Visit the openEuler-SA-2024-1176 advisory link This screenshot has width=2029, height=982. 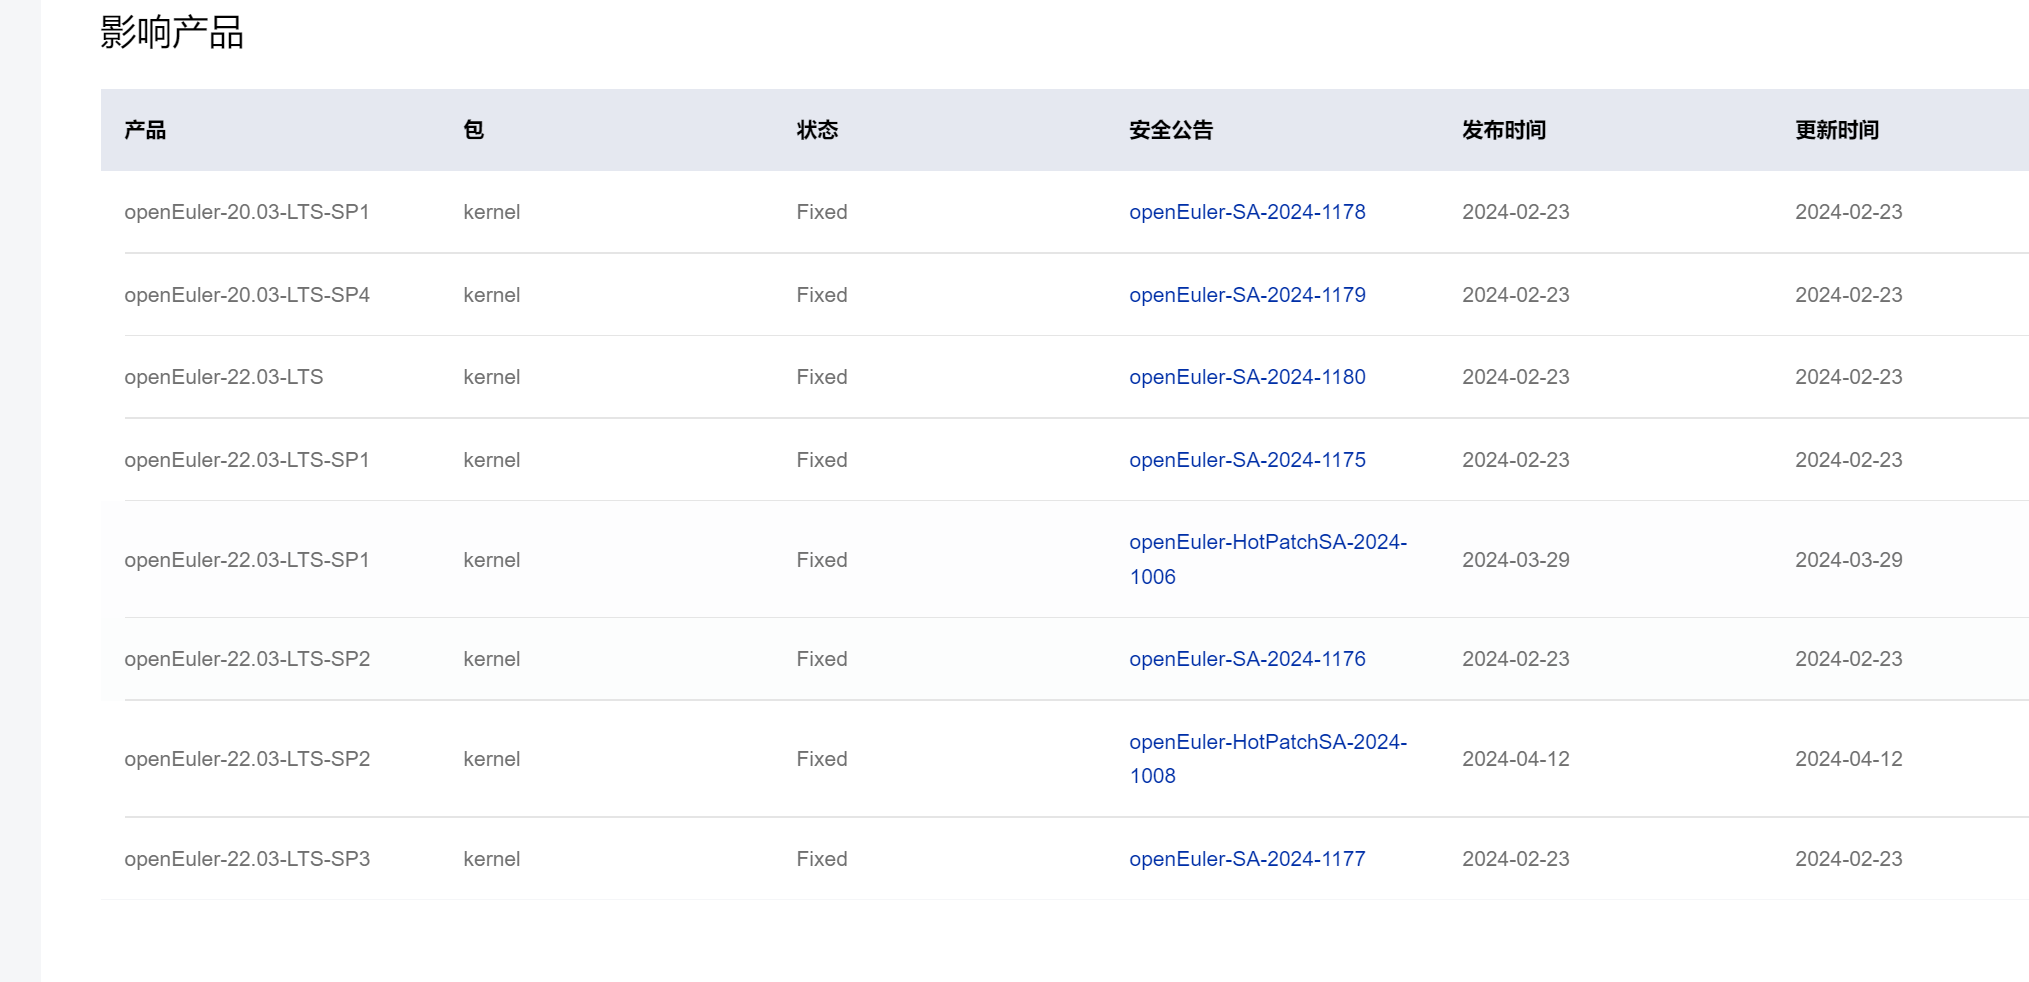[x=1246, y=659]
